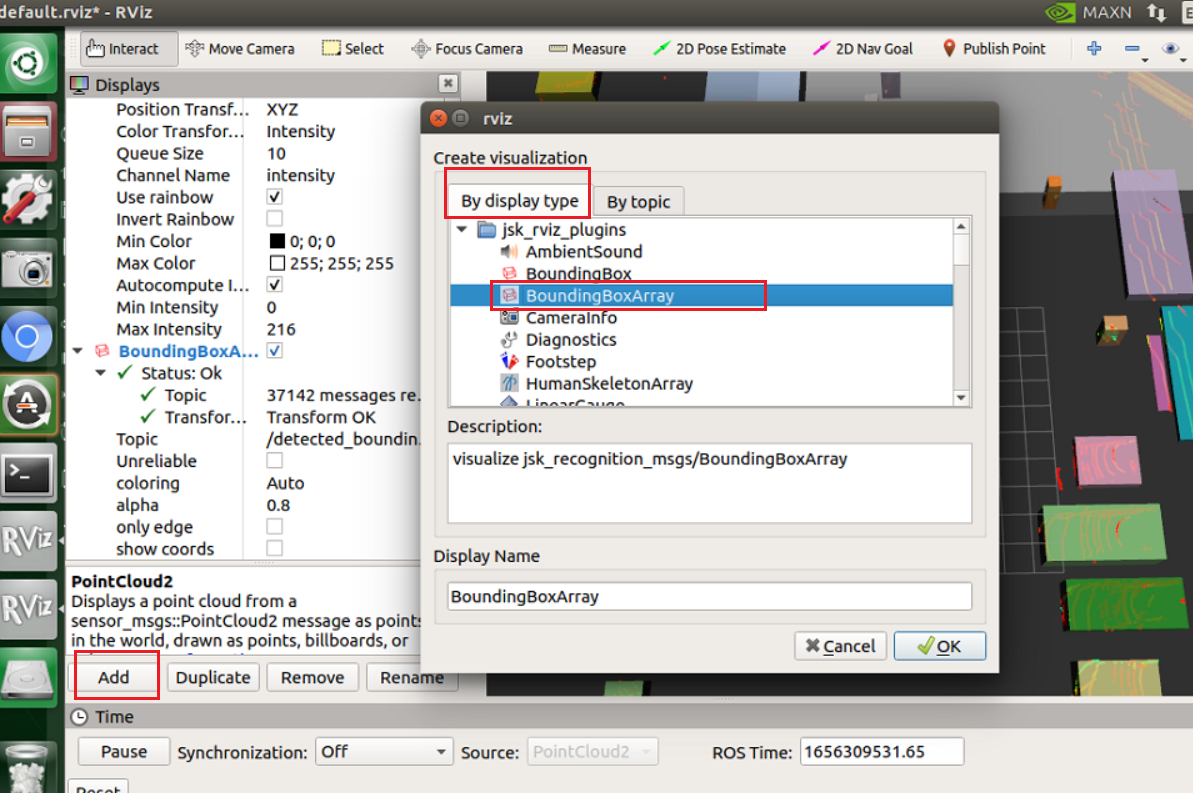Confirm the dialog with OK

click(938, 645)
